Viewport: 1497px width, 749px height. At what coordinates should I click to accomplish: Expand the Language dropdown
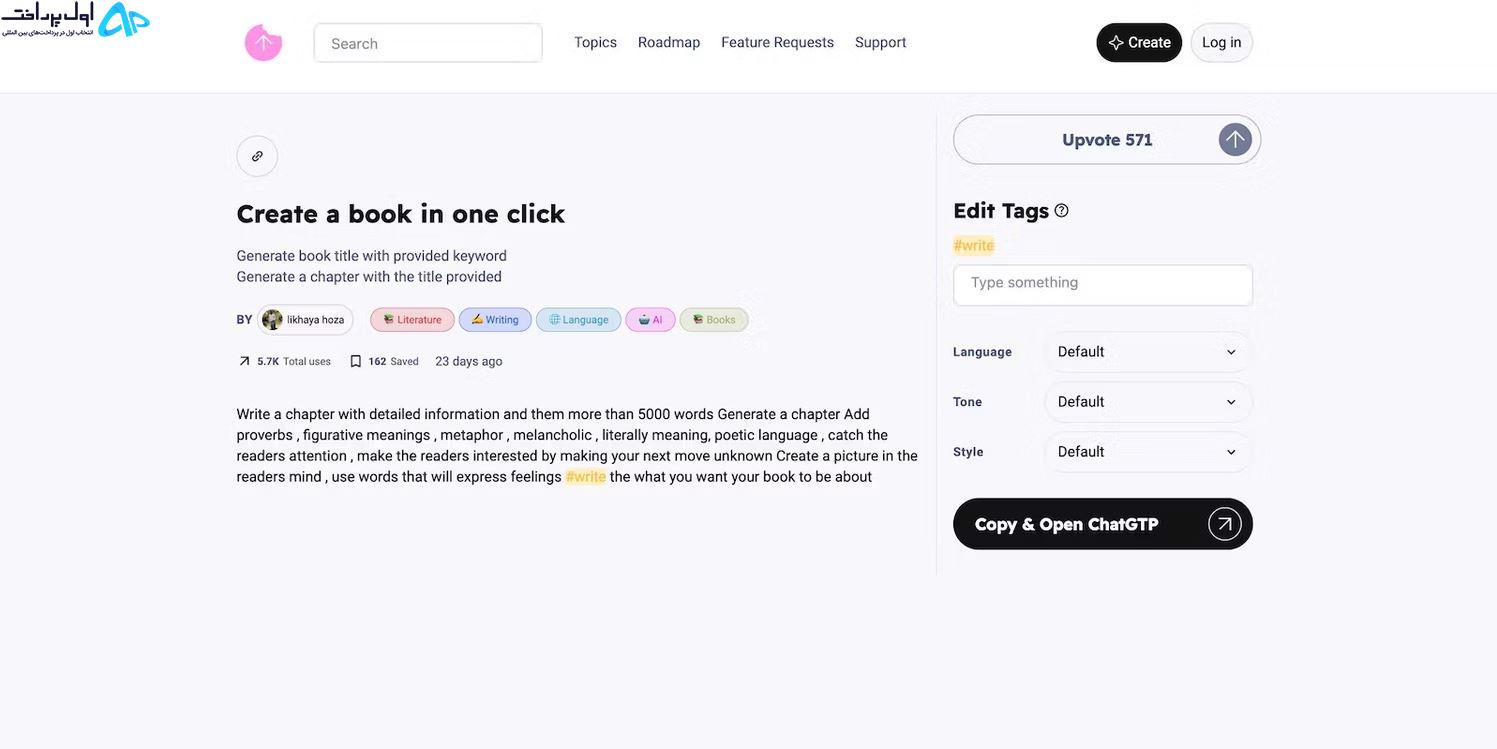1148,352
